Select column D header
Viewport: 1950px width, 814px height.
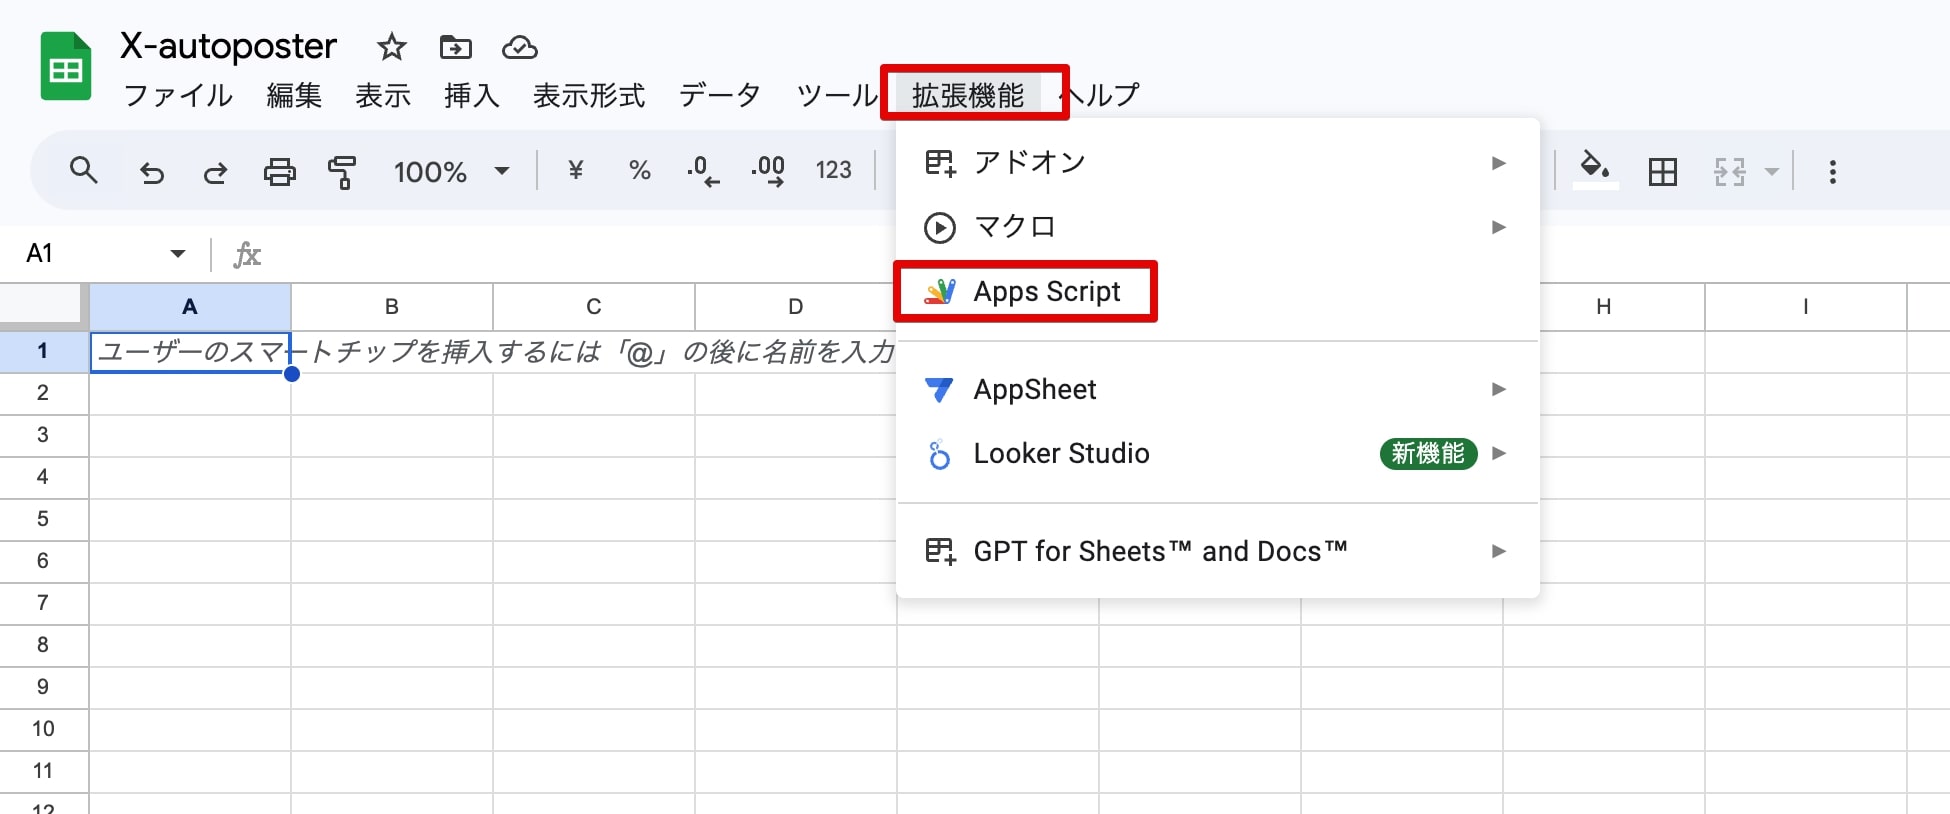[x=796, y=307]
